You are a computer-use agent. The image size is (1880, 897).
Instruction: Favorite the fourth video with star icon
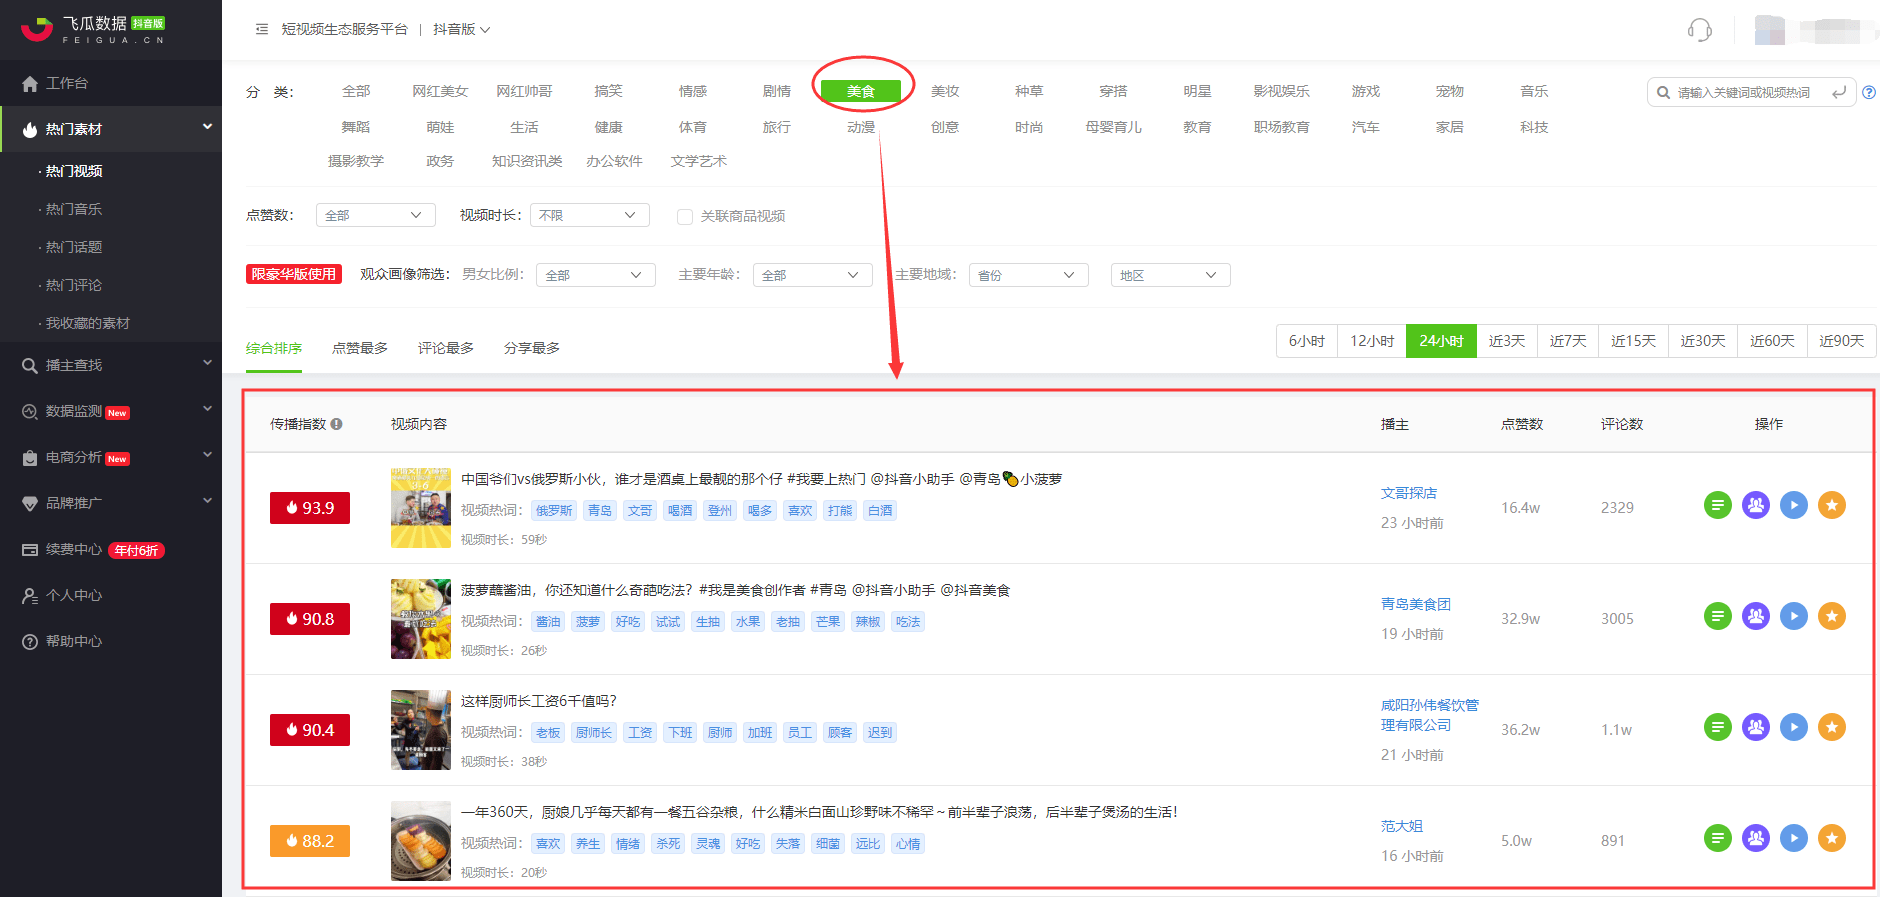coord(1831,839)
